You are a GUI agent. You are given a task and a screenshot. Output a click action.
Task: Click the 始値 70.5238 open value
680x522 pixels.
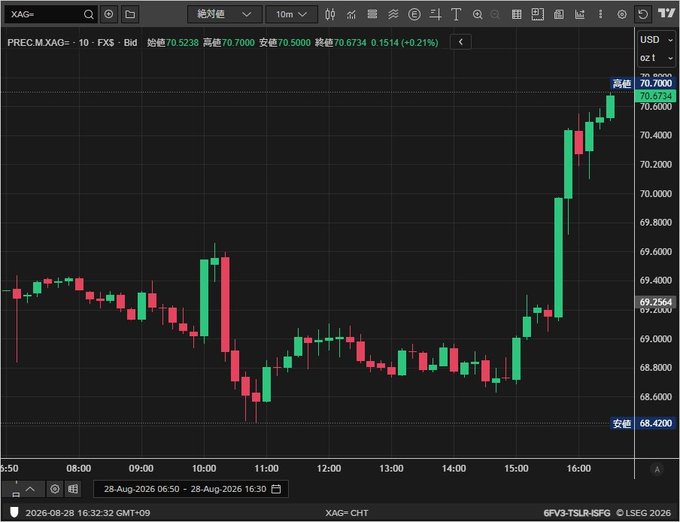[x=173, y=42]
